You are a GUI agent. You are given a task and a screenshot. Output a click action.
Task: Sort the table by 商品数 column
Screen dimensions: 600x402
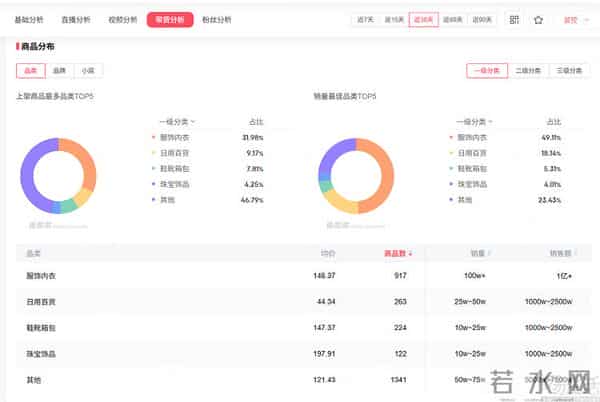tap(398, 253)
